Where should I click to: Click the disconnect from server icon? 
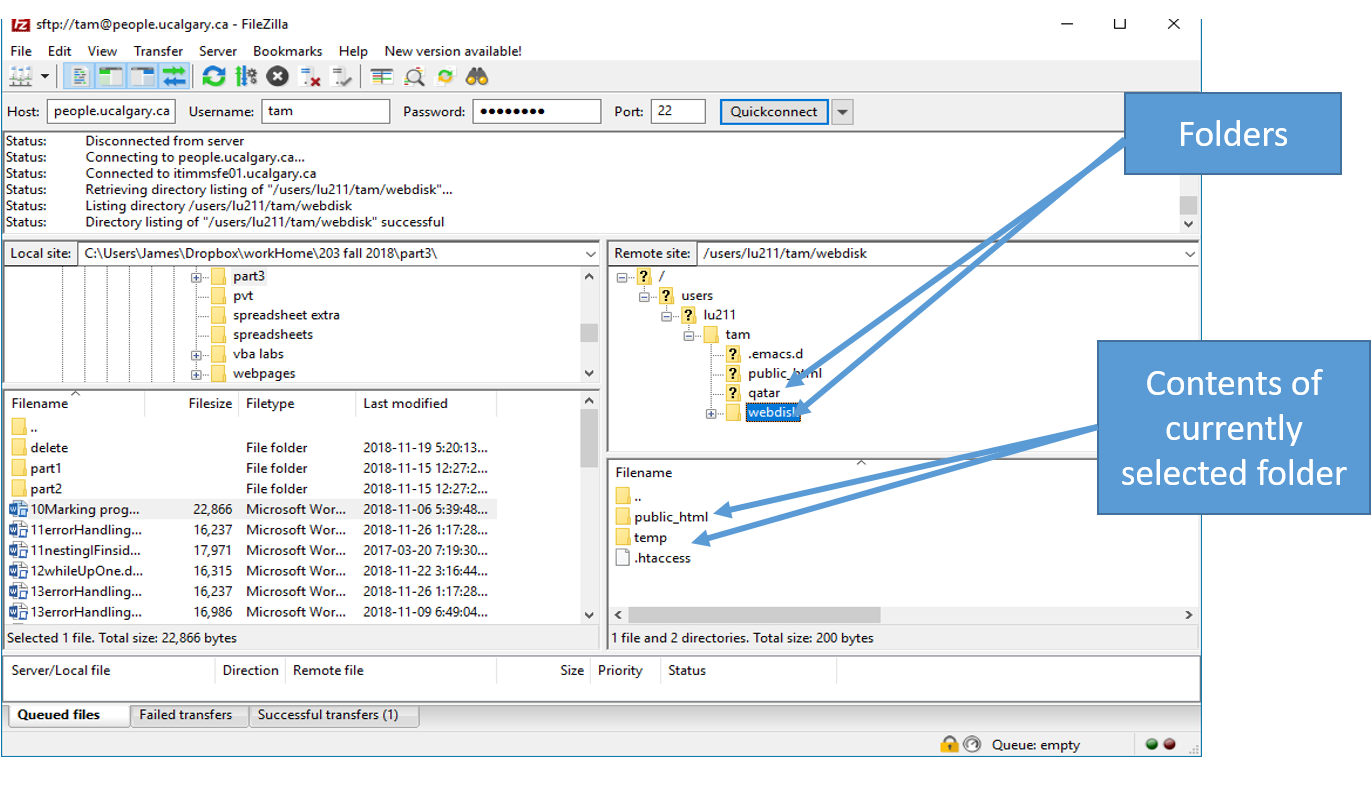tap(310, 77)
